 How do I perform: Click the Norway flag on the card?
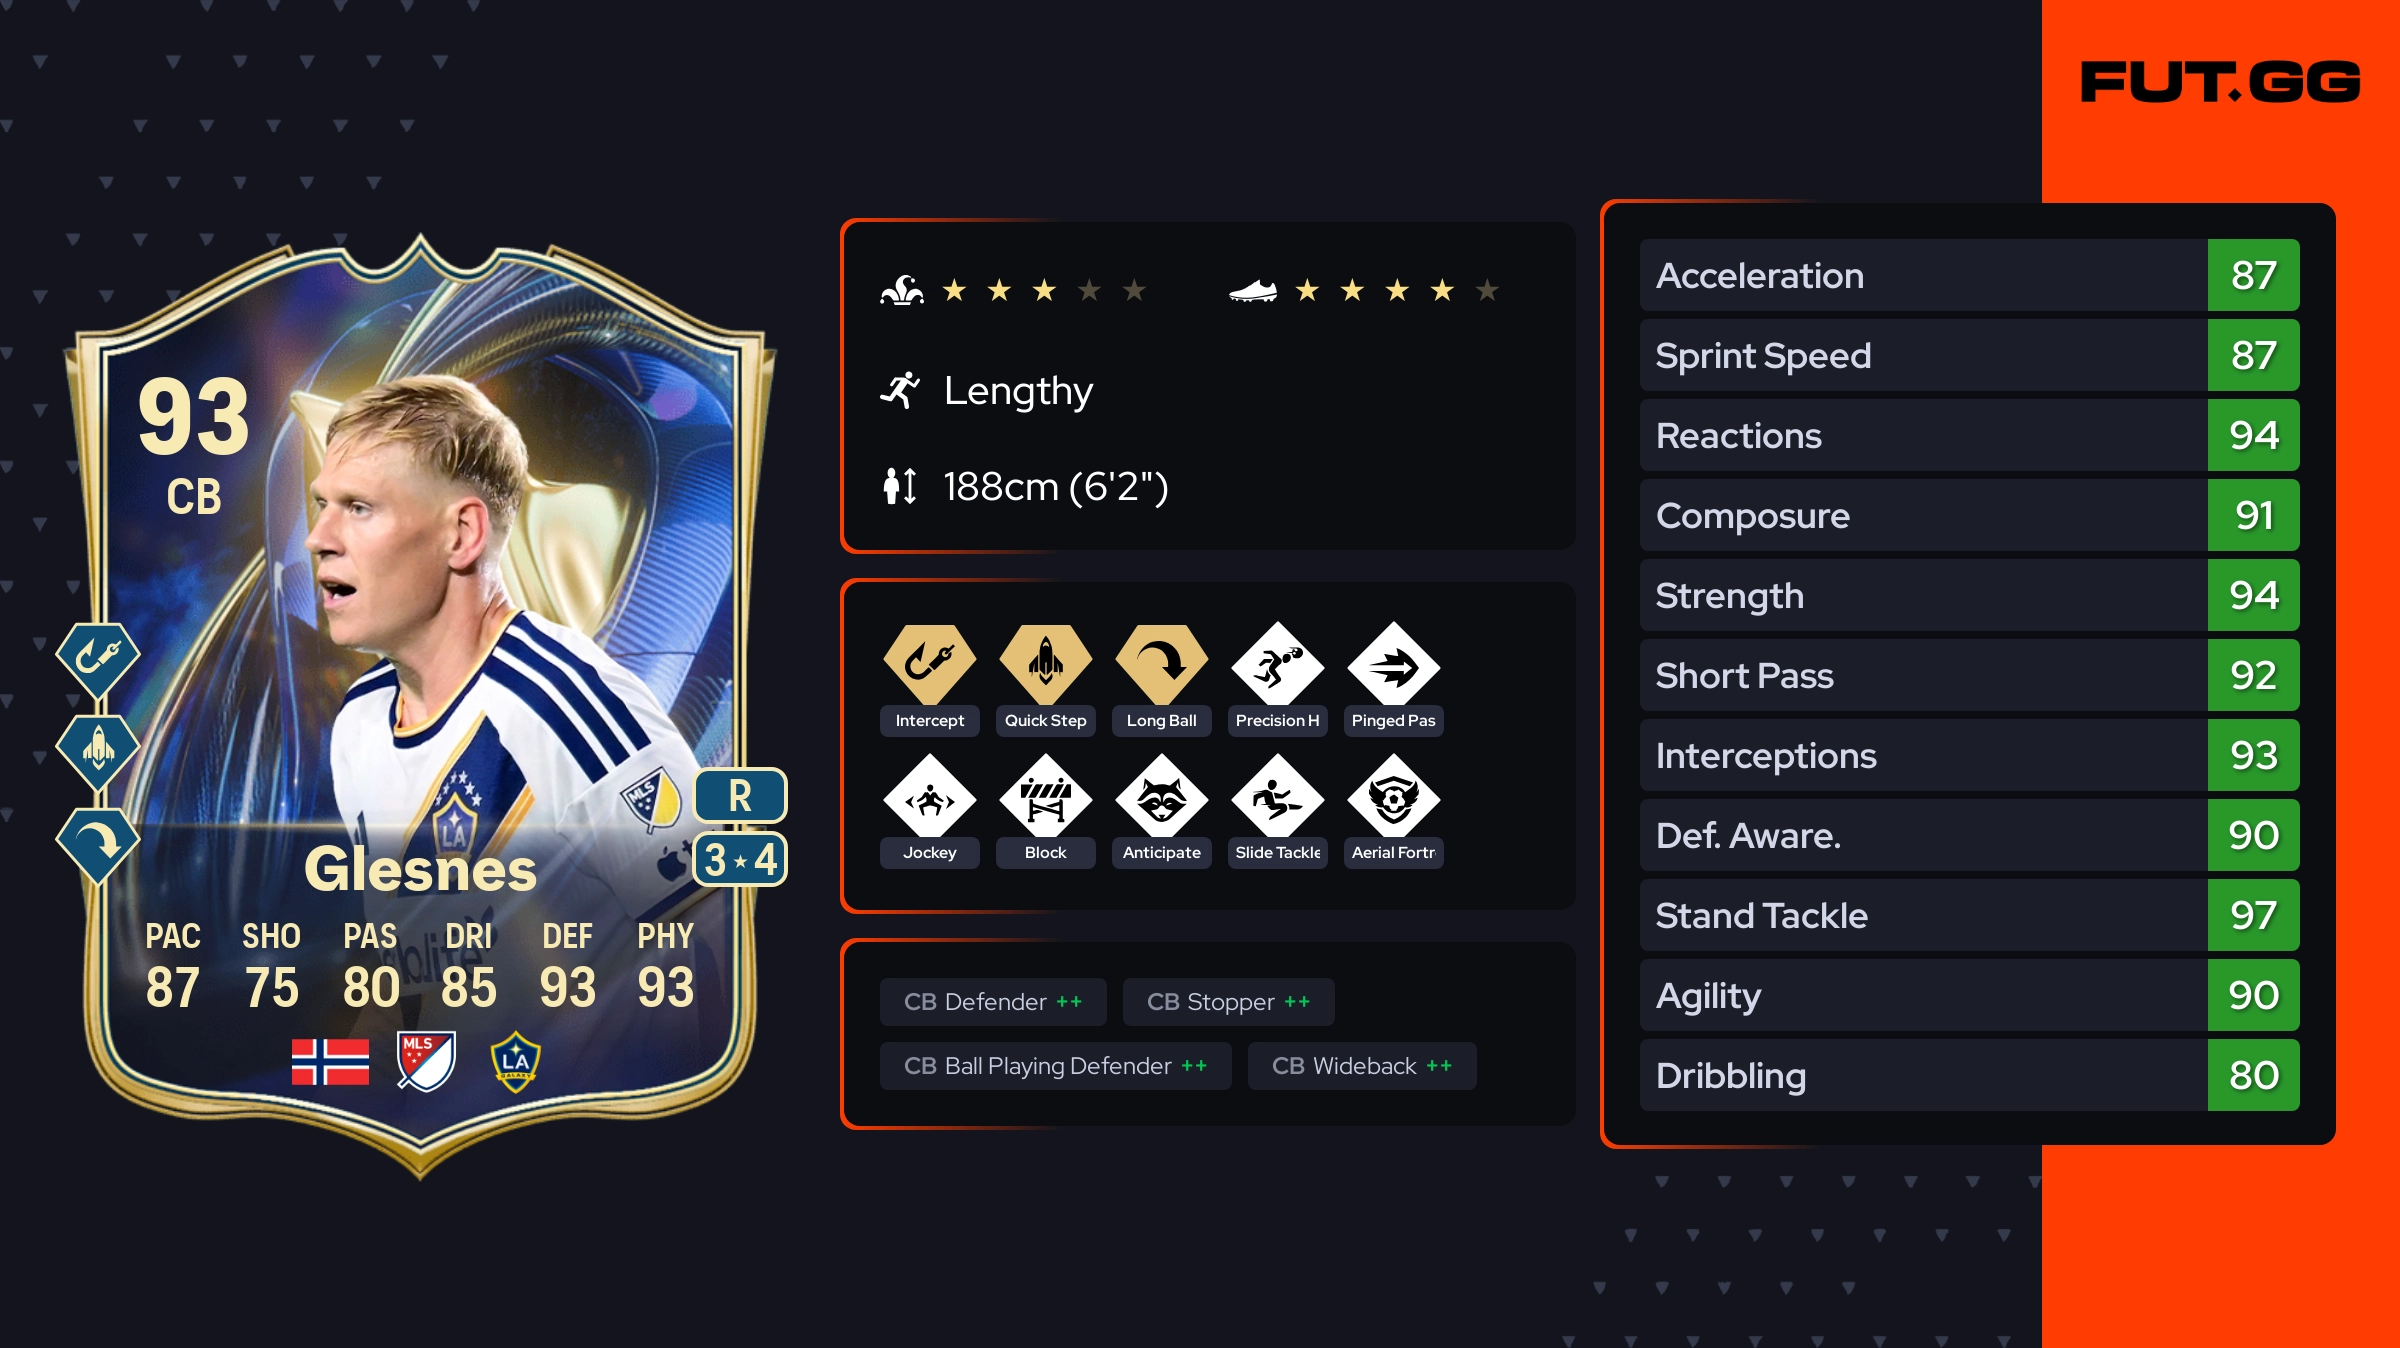click(x=330, y=1061)
